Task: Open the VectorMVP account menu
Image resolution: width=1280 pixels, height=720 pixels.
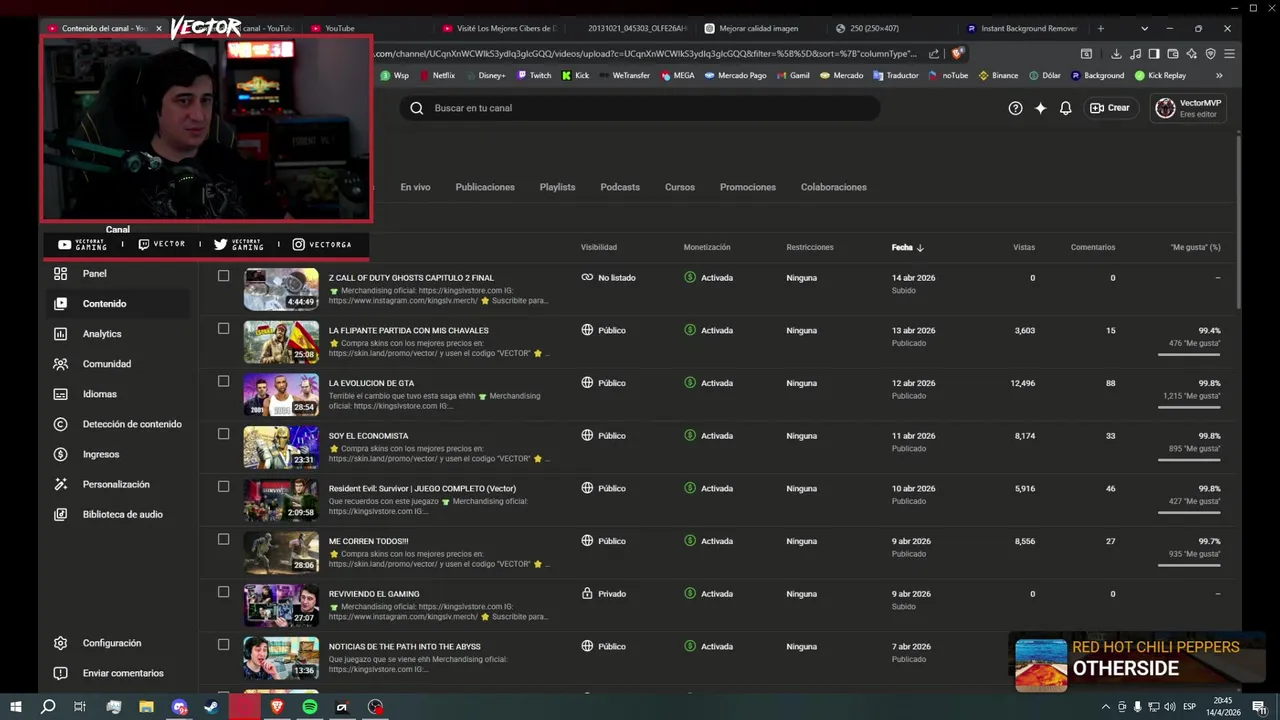Action: point(1188,108)
